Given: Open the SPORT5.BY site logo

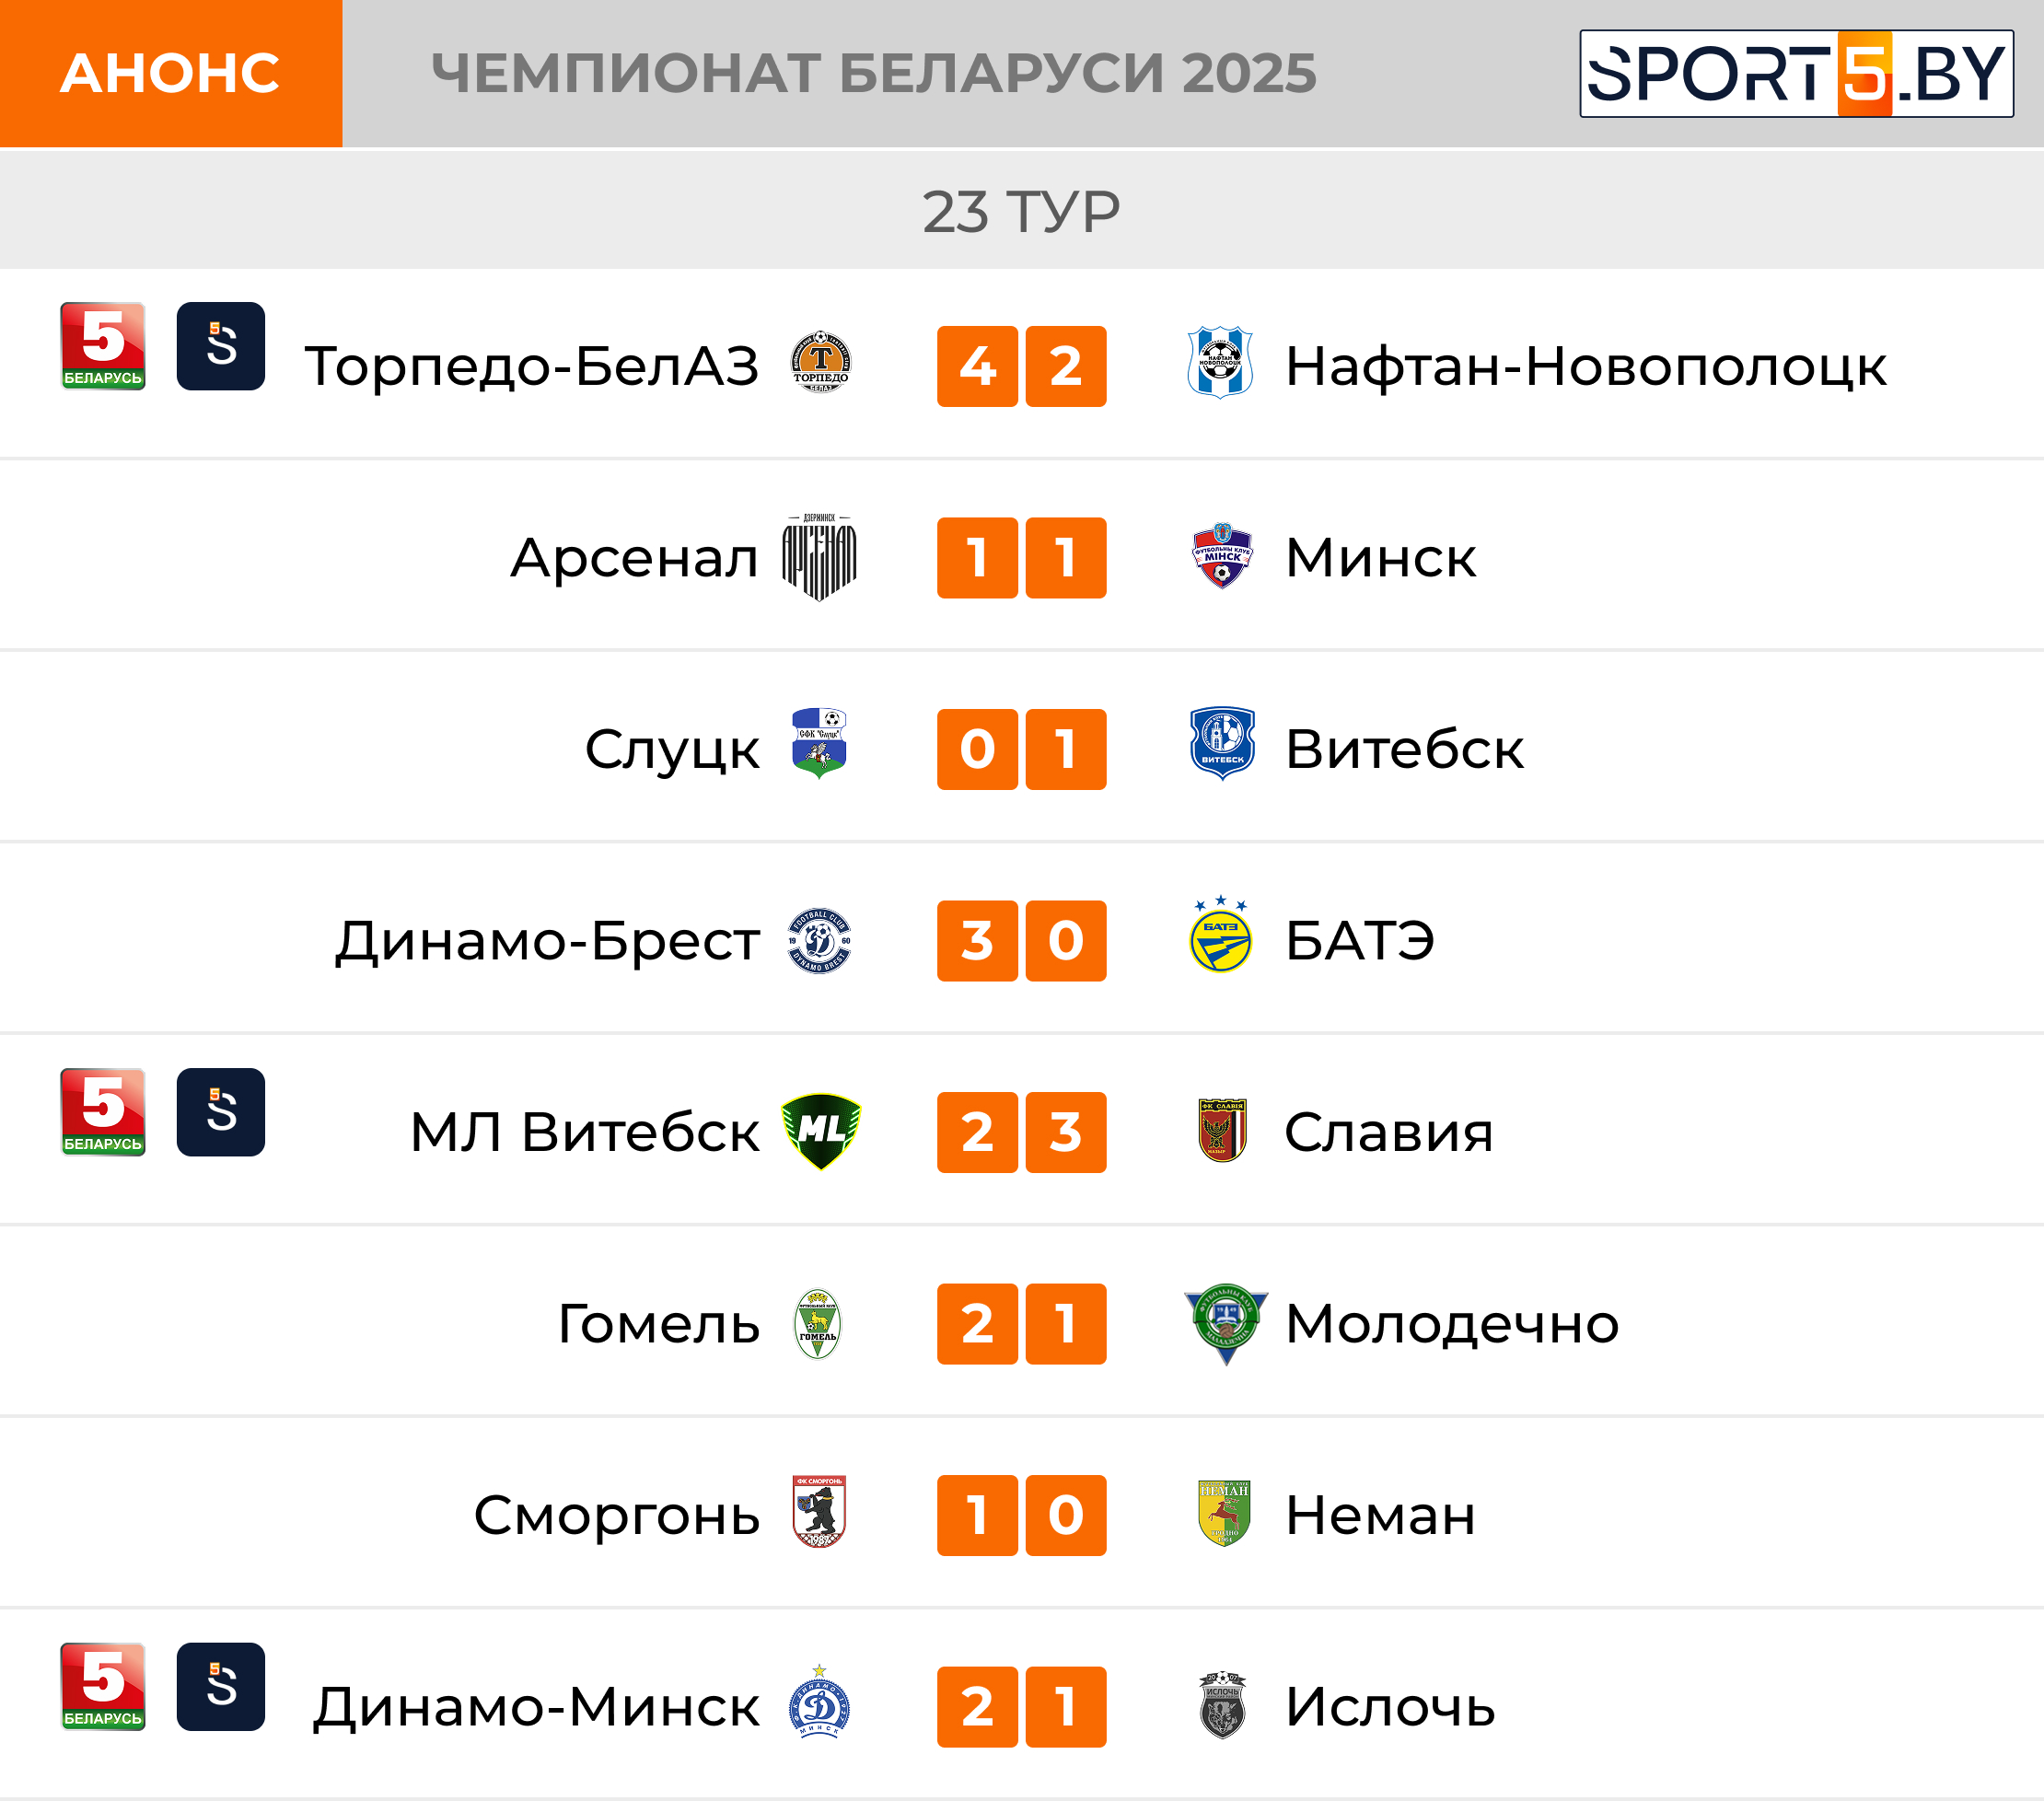Looking at the screenshot, I should coord(1796,74).
